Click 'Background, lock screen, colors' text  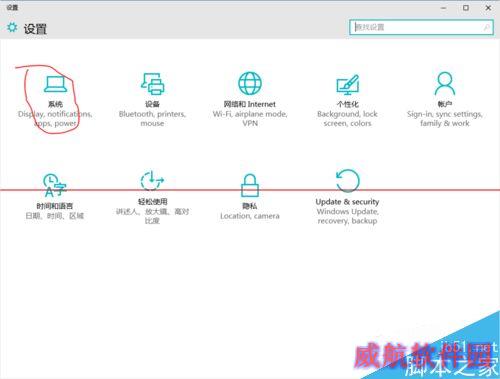pyautogui.click(x=347, y=119)
